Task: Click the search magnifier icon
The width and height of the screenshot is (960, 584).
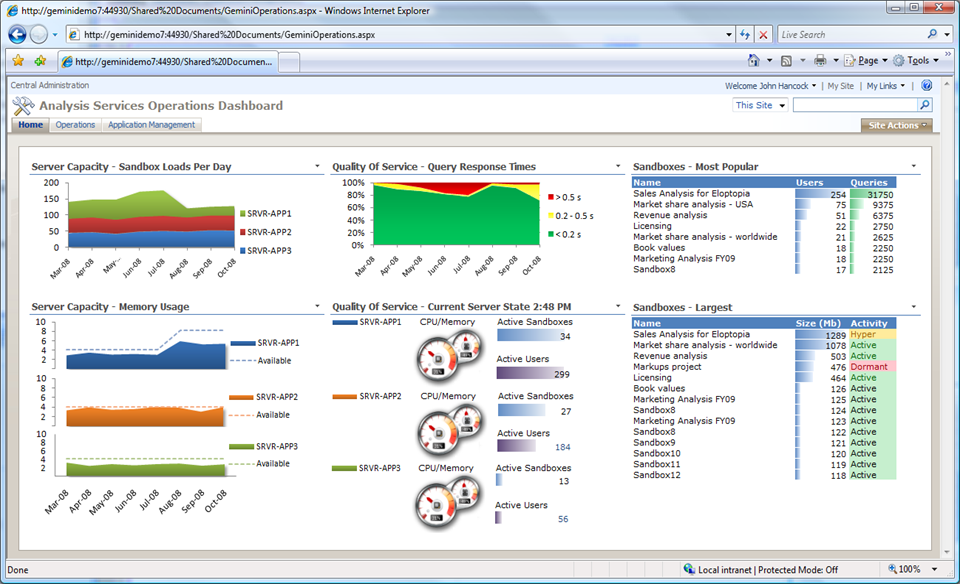Action: point(925,105)
